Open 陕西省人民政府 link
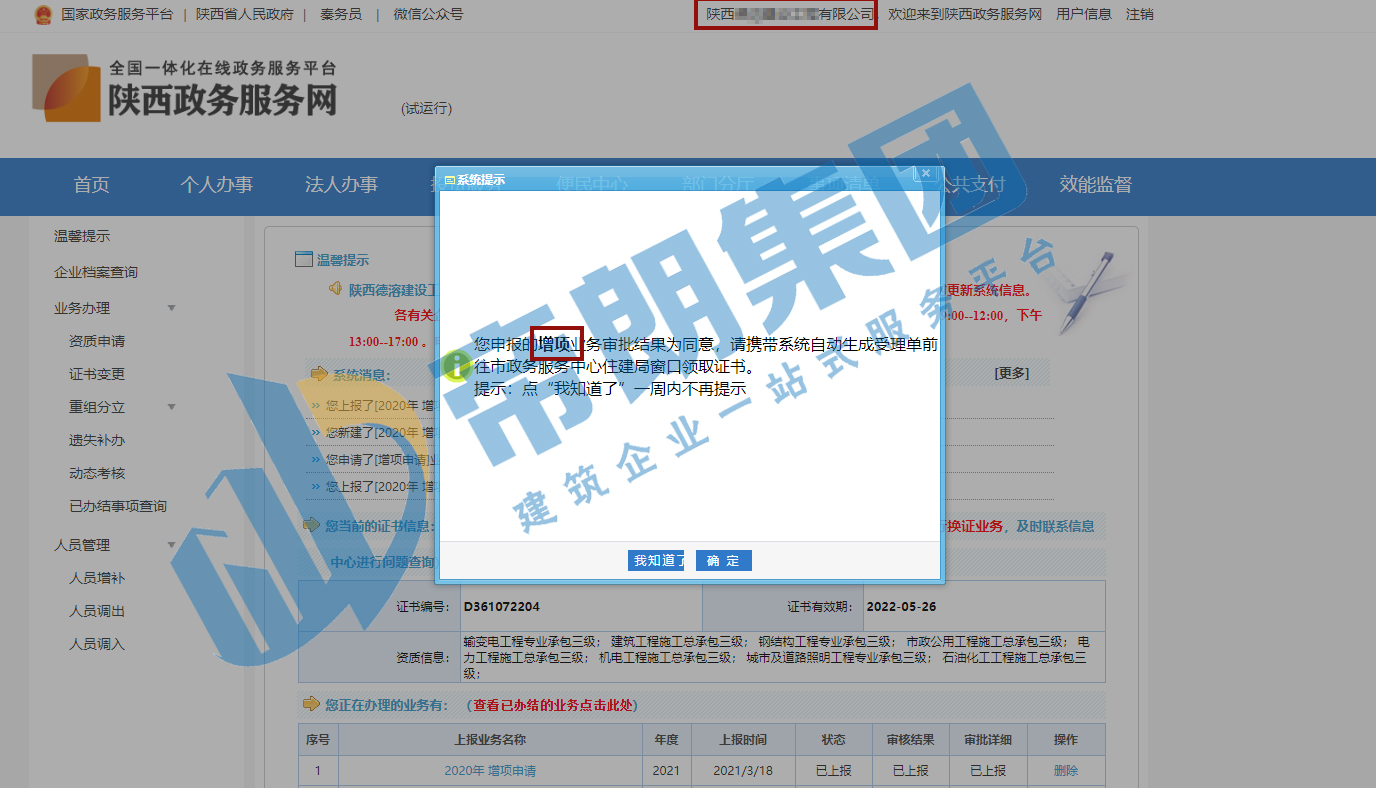The height and width of the screenshot is (788, 1376). 245,14
